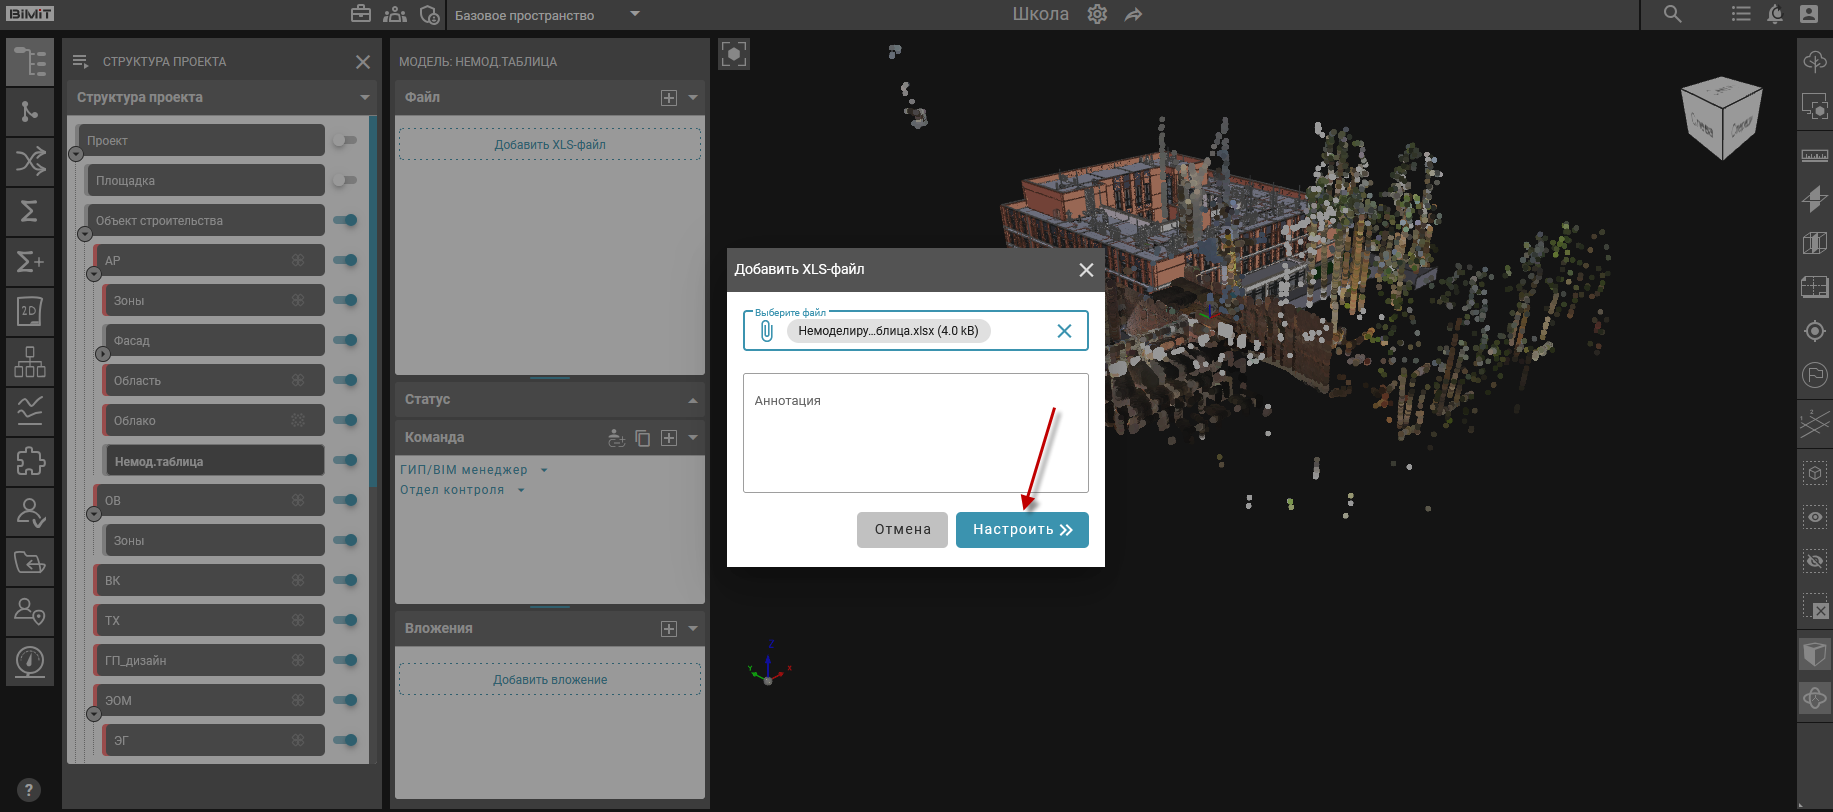The height and width of the screenshot is (812, 1833).
Task: Collapse the Статус section
Action: pyautogui.click(x=692, y=400)
